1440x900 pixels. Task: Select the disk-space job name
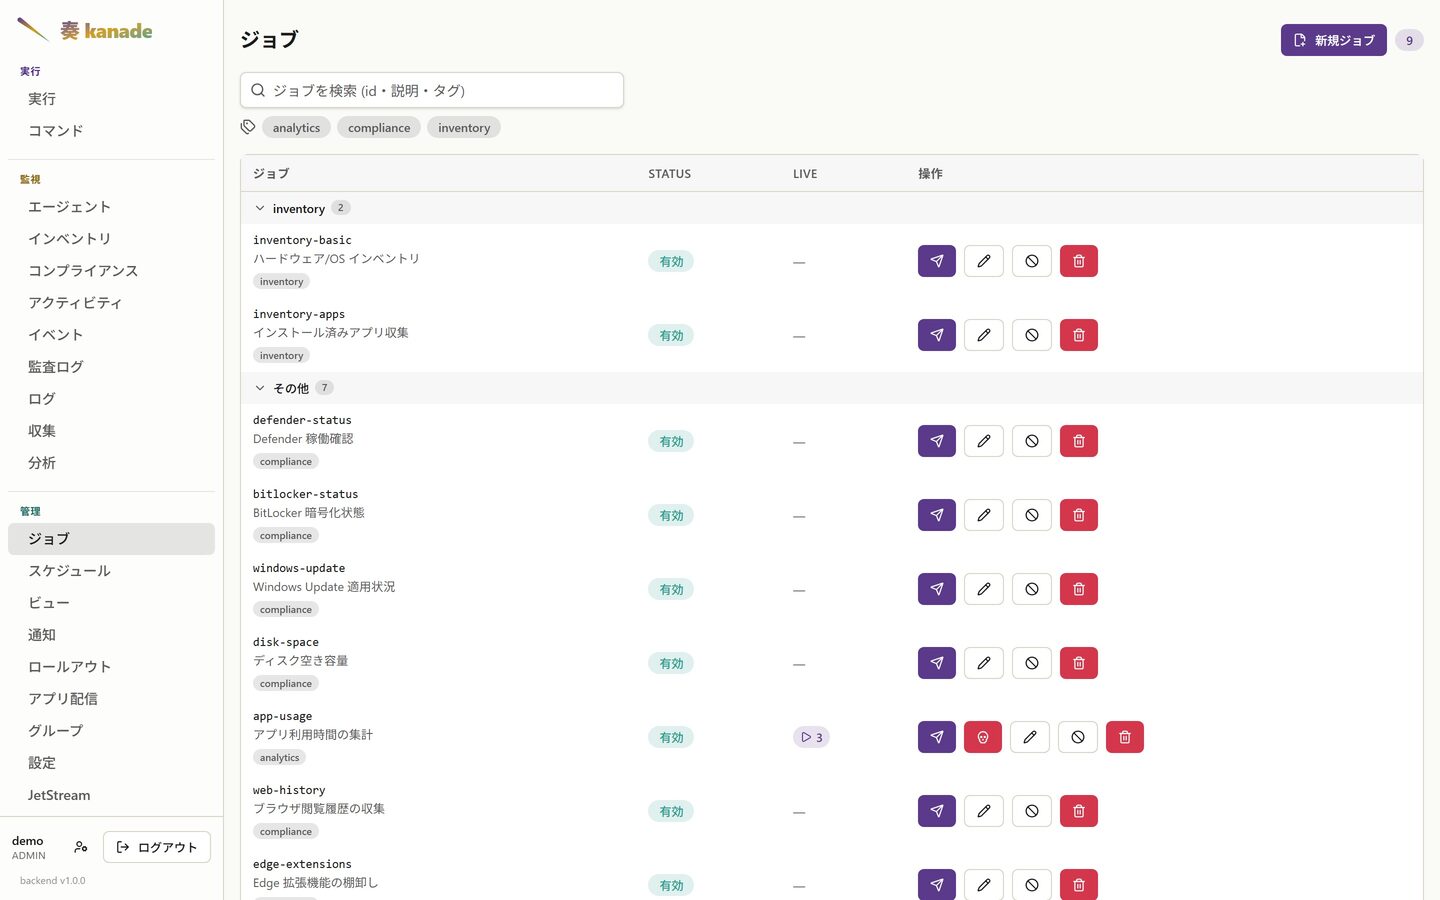286,642
